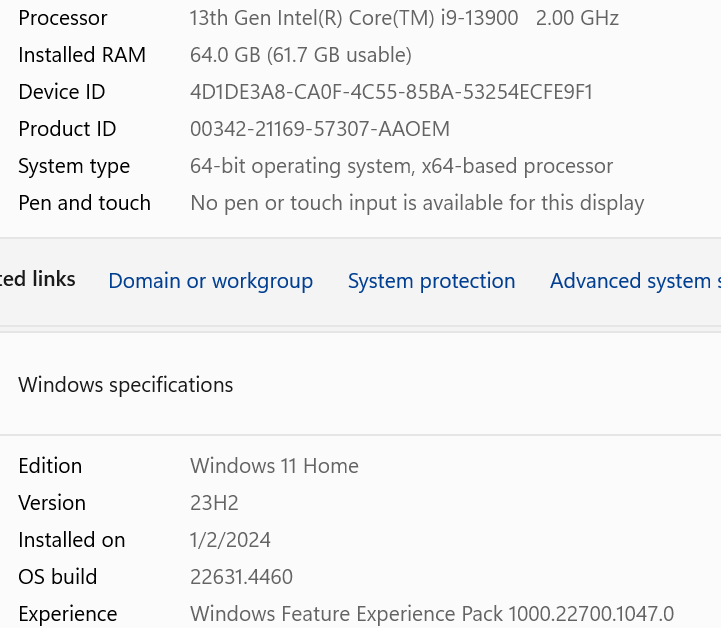
Task: Open the System protection link
Action: tap(431, 281)
